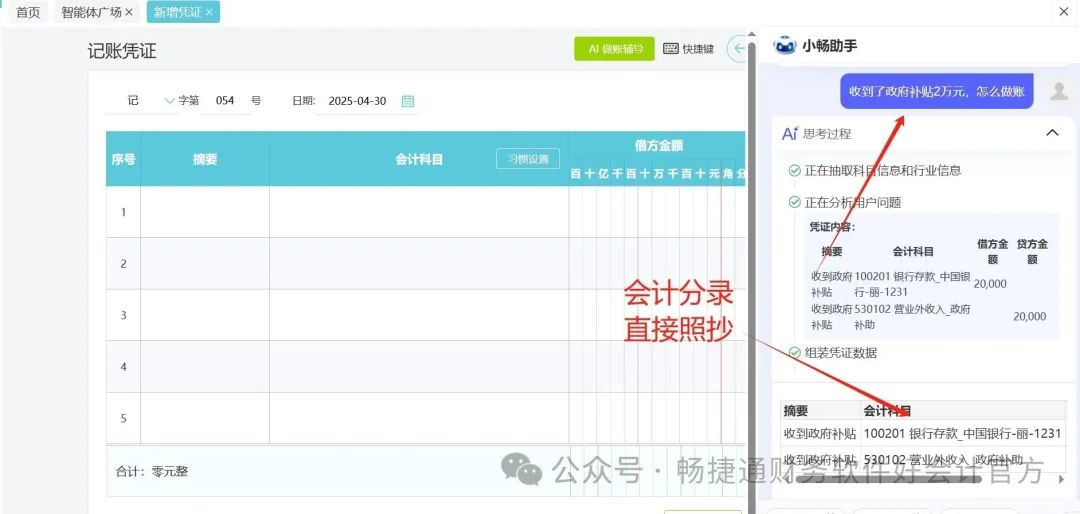1080x514 pixels.
Task: Click the 借方金额 column header
Action: [658, 146]
